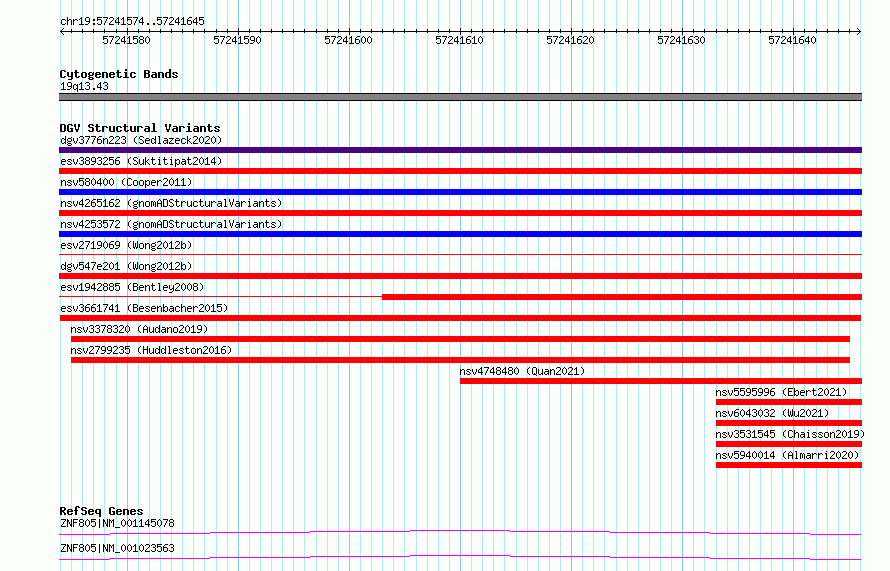The height and width of the screenshot is (571, 890).
Task: Click the red dgv547e201 variant bar
Action: (x=460, y=276)
